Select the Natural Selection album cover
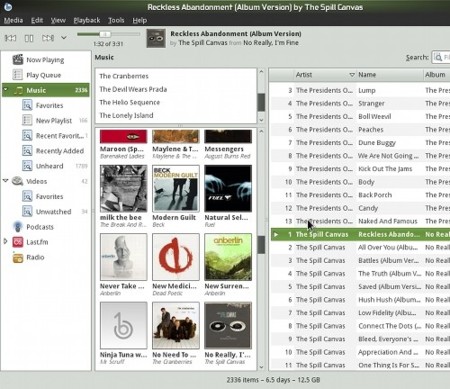 pos(228,188)
